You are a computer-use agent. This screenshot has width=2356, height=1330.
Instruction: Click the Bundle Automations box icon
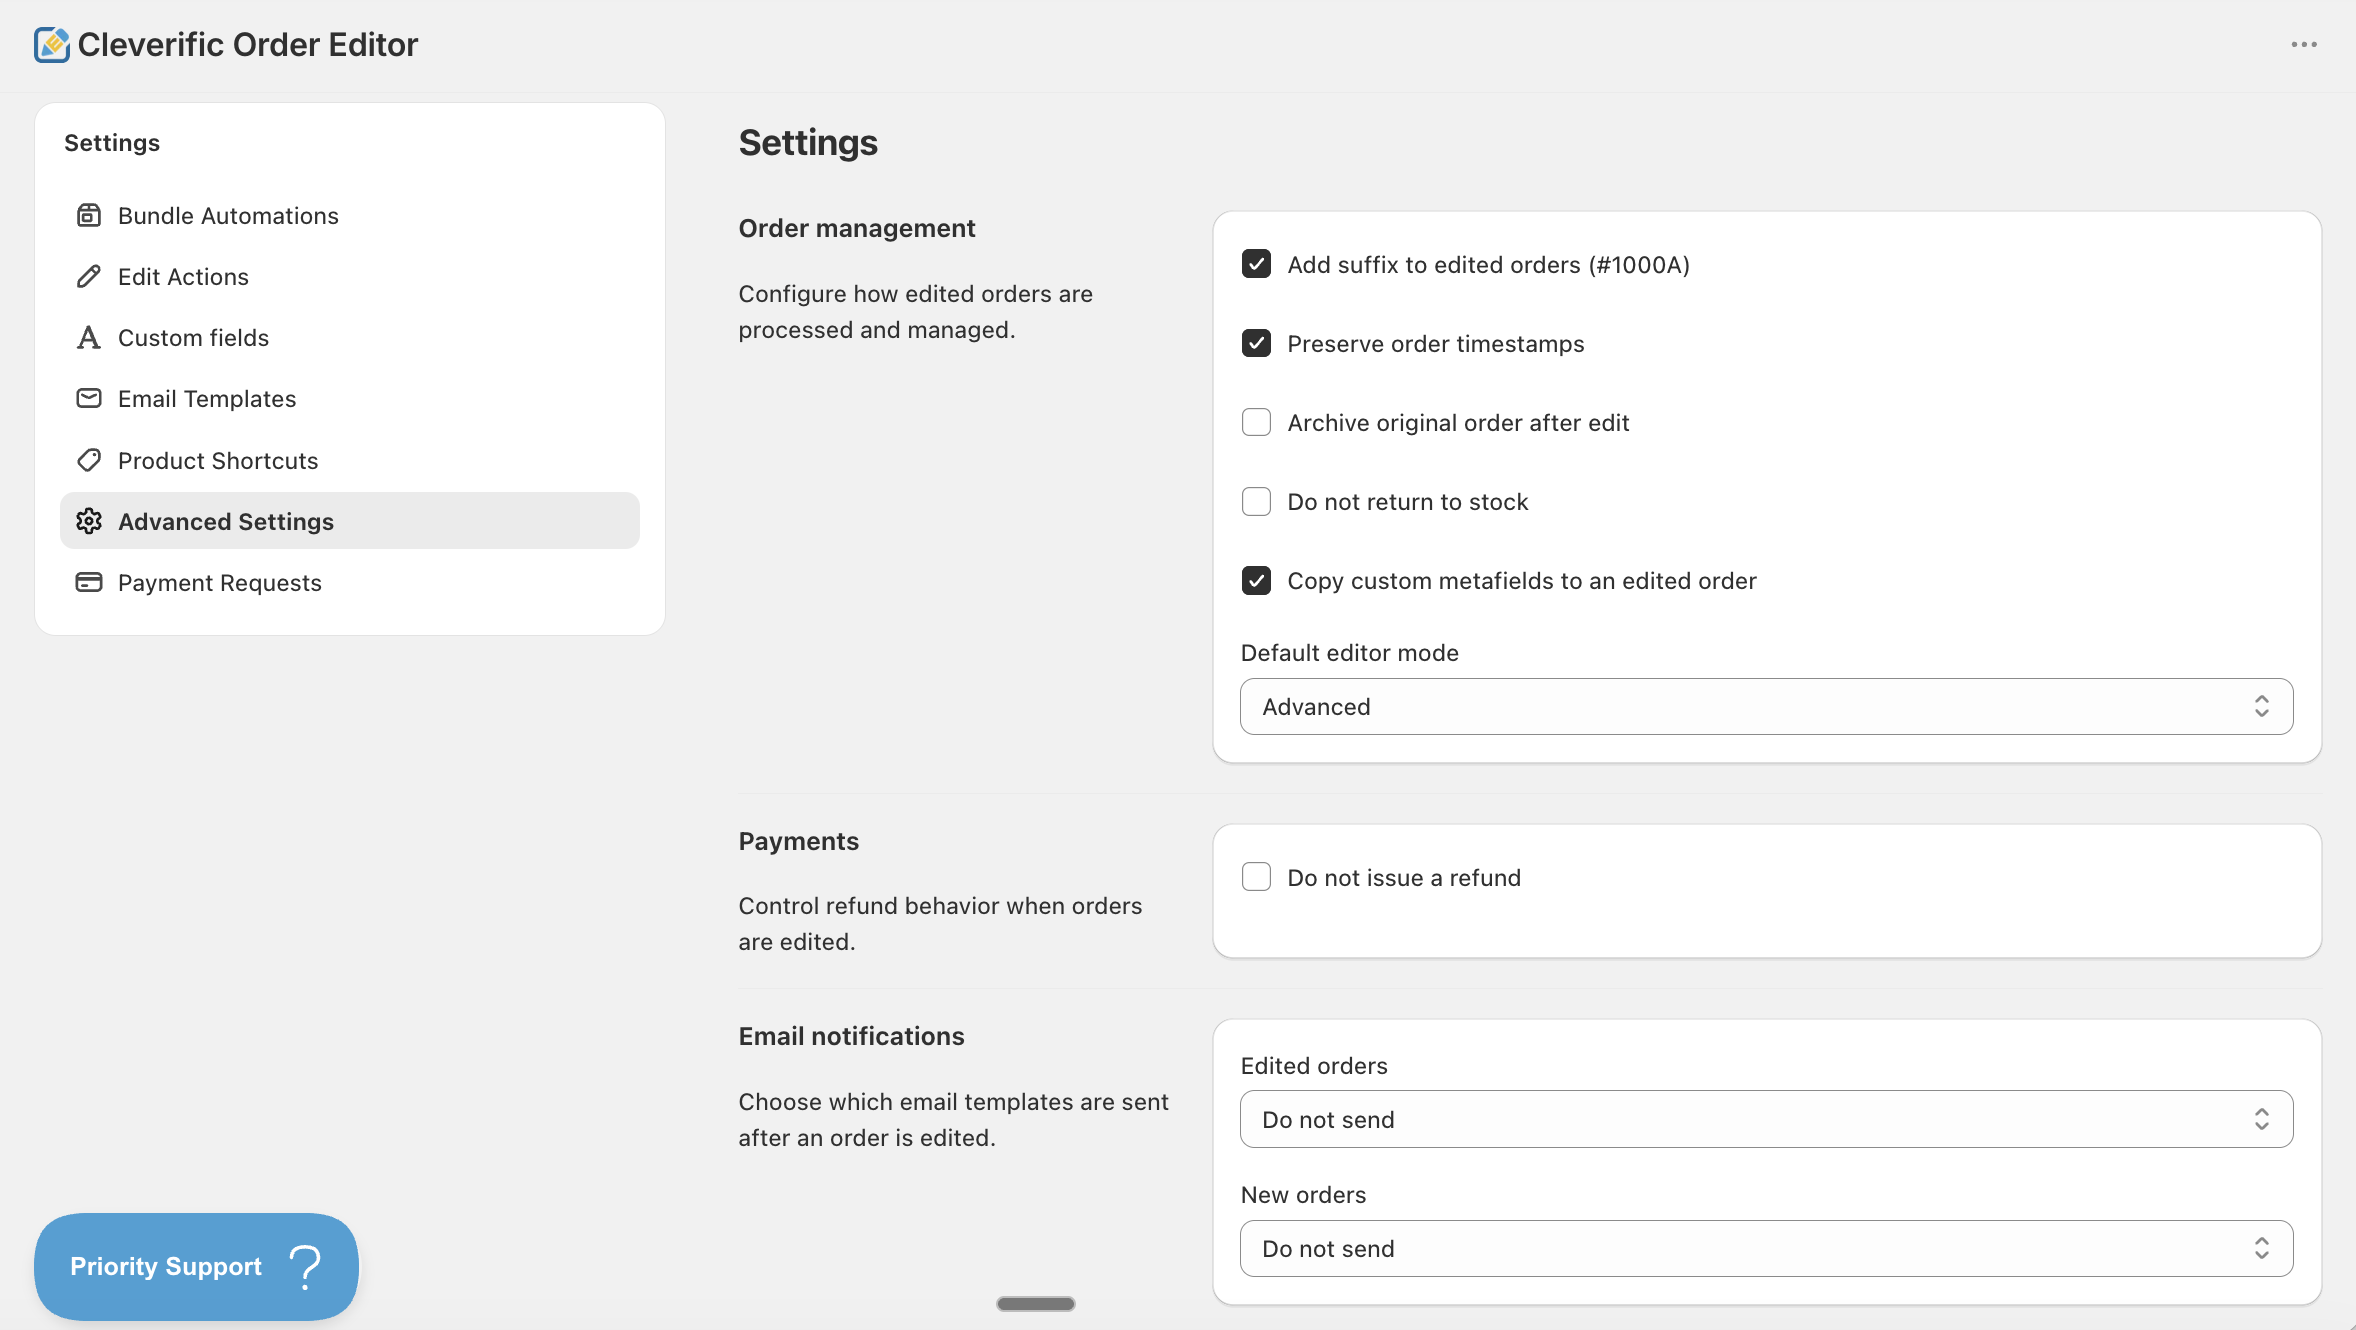[x=89, y=215]
